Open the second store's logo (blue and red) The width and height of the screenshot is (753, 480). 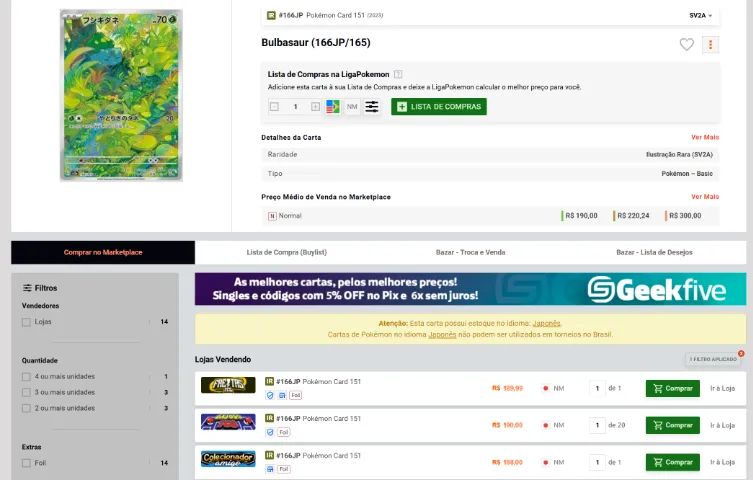[228, 422]
